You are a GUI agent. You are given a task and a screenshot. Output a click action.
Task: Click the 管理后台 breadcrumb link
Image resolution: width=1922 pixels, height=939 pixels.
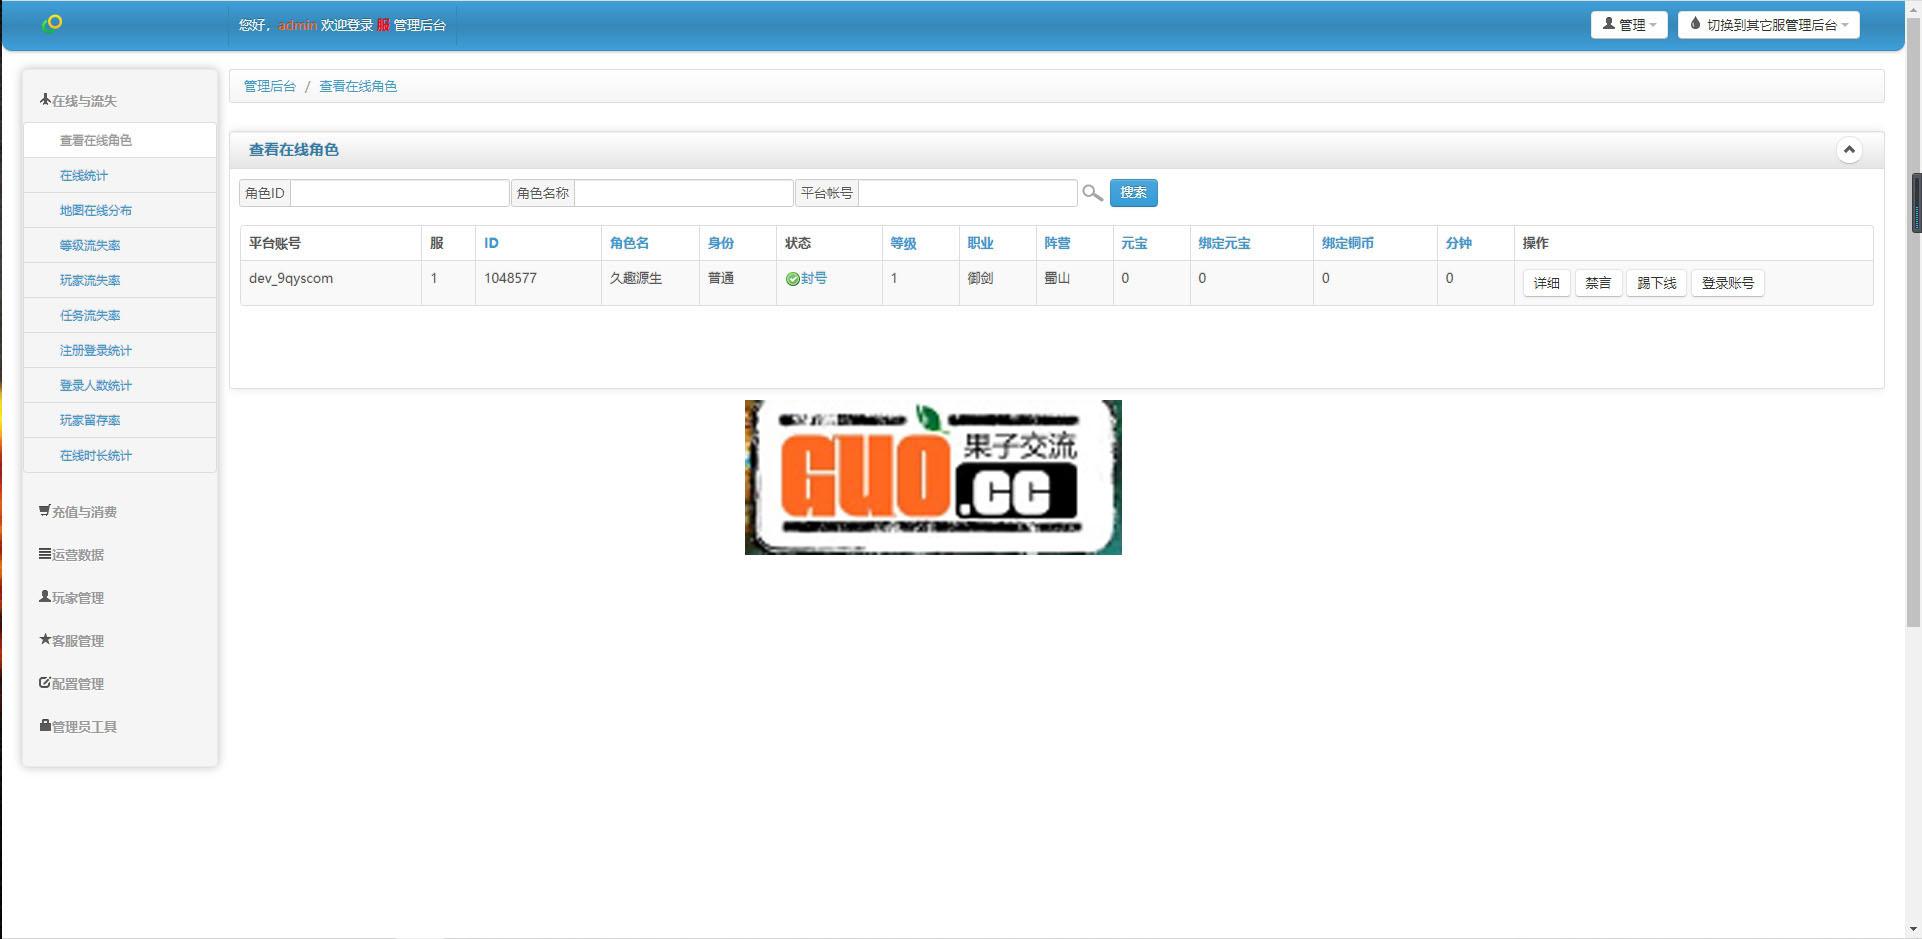[x=270, y=86]
